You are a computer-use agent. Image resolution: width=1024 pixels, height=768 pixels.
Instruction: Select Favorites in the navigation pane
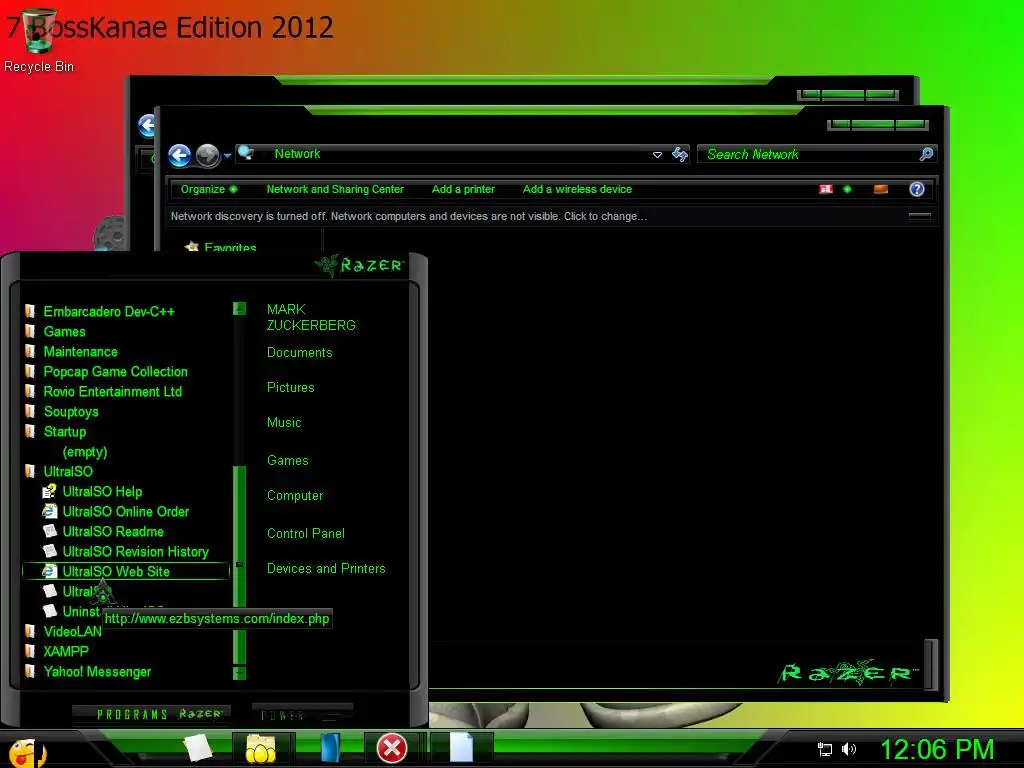(x=230, y=248)
